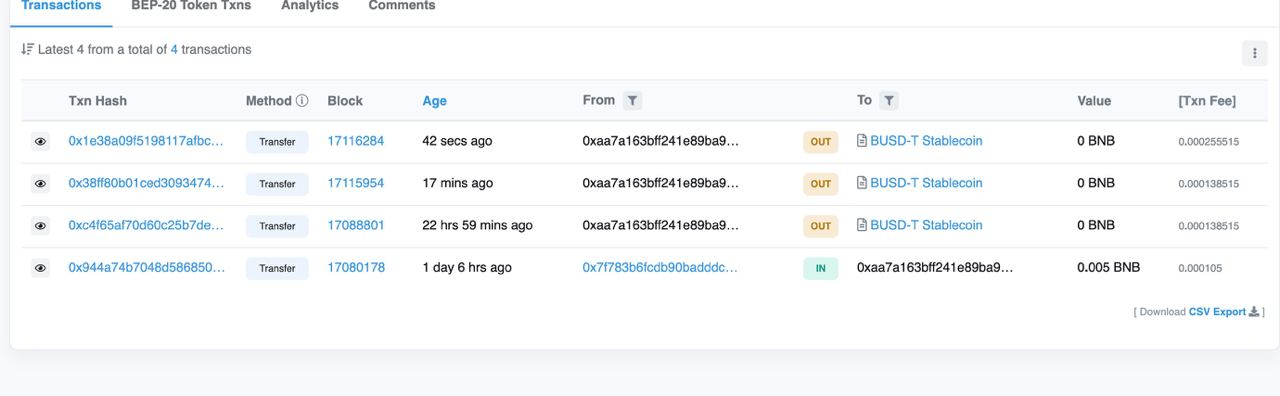Select From address in block 17115954 row
Viewport: 1280px width, 396px height.
click(x=660, y=183)
